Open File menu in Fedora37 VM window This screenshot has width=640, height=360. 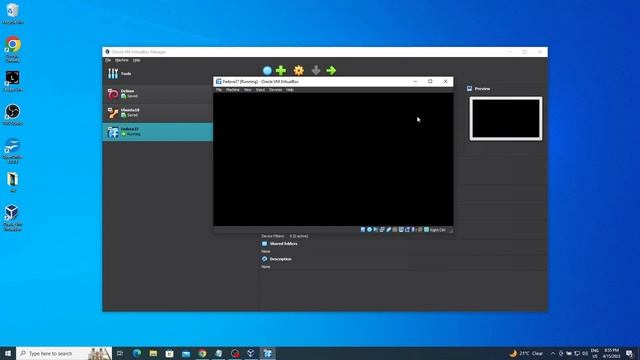[x=219, y=90]
